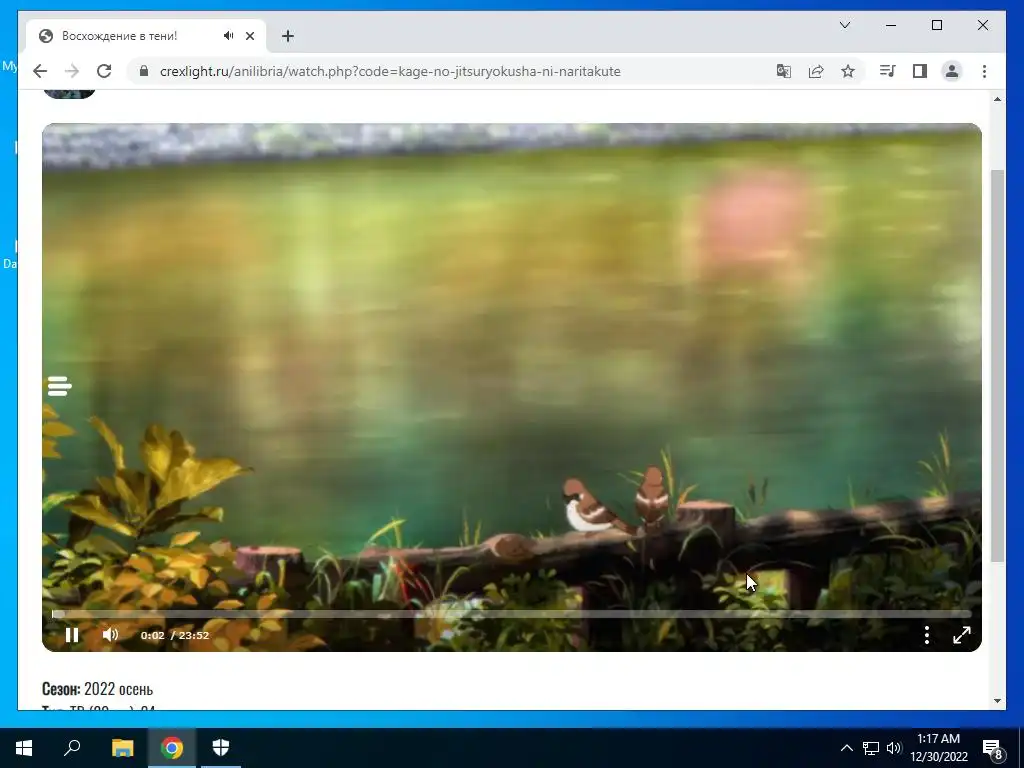This screenshot has height=768, width=1024.
Task: Click the 0:02 / 23:52 time display
Action: coord(175,635)
